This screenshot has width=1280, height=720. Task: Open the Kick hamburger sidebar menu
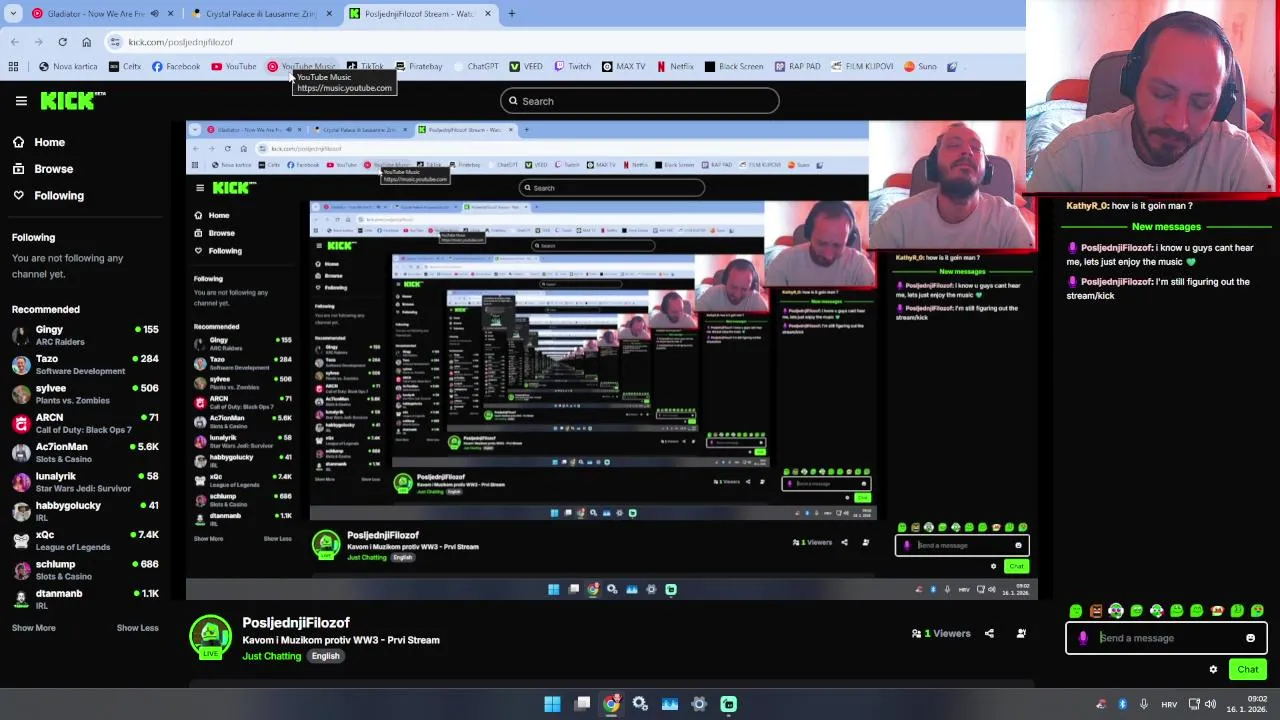click(21, 101)
